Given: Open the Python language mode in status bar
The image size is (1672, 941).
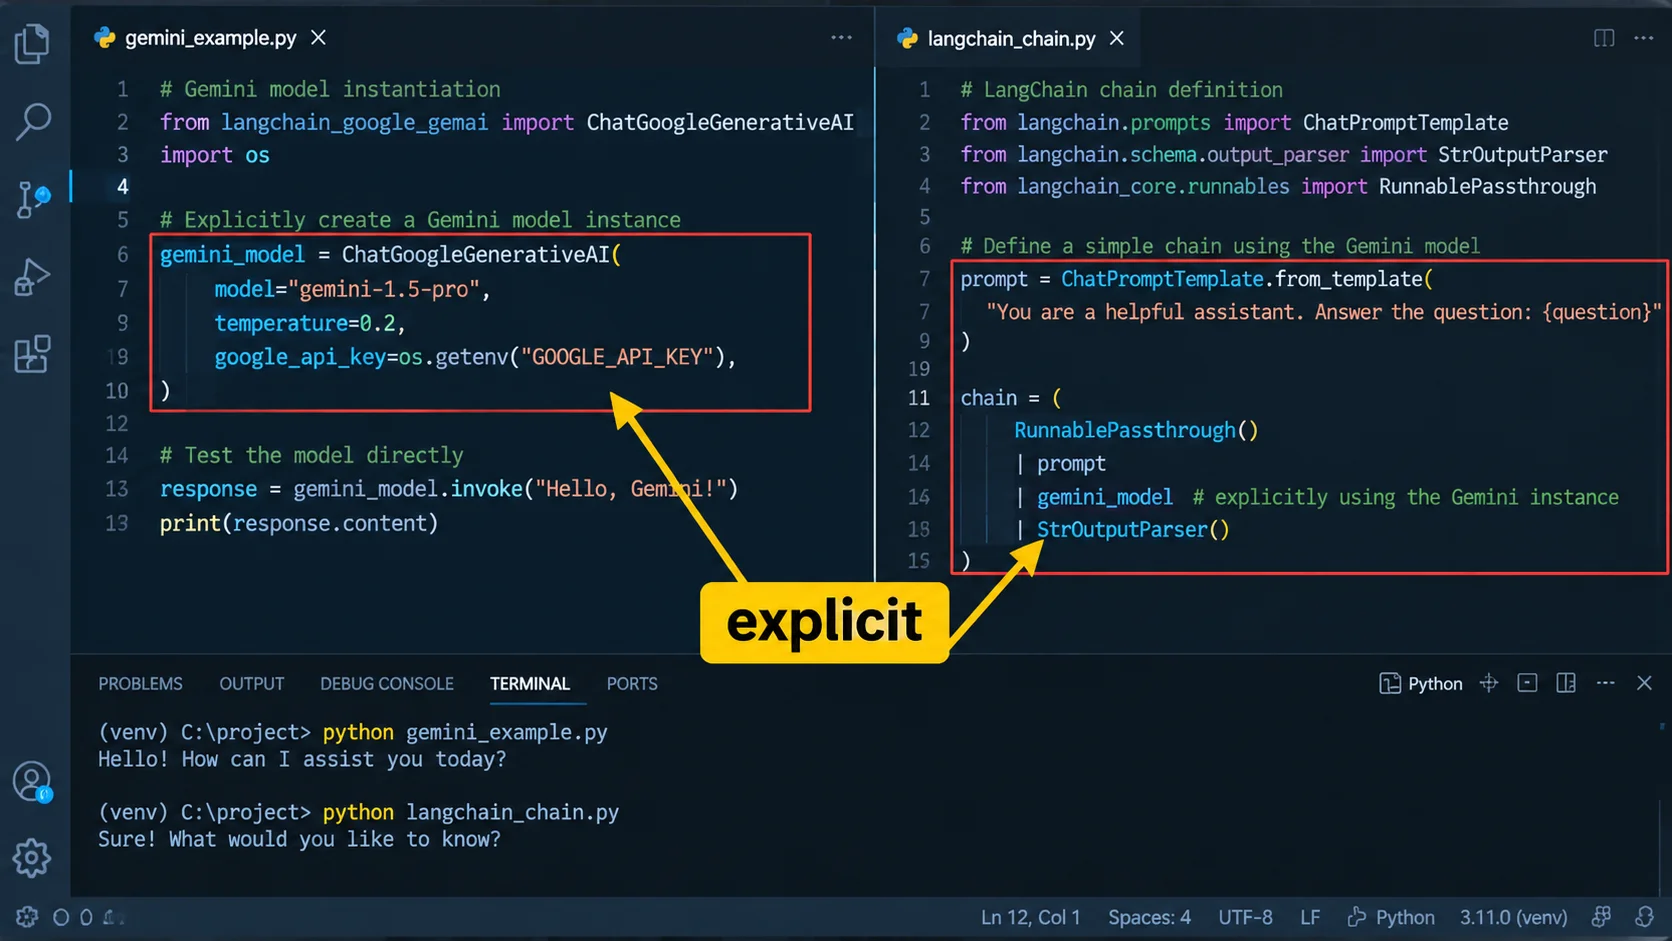Looking at the screenshot, I should coord(1391,917).
